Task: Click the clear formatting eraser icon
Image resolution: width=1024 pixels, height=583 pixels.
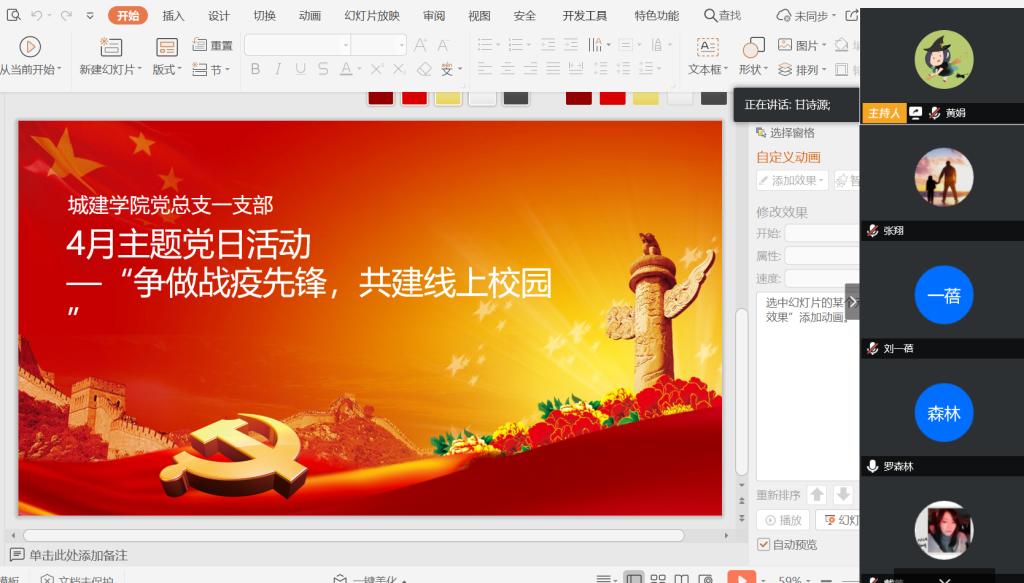Action: click(x=424, y=69)
